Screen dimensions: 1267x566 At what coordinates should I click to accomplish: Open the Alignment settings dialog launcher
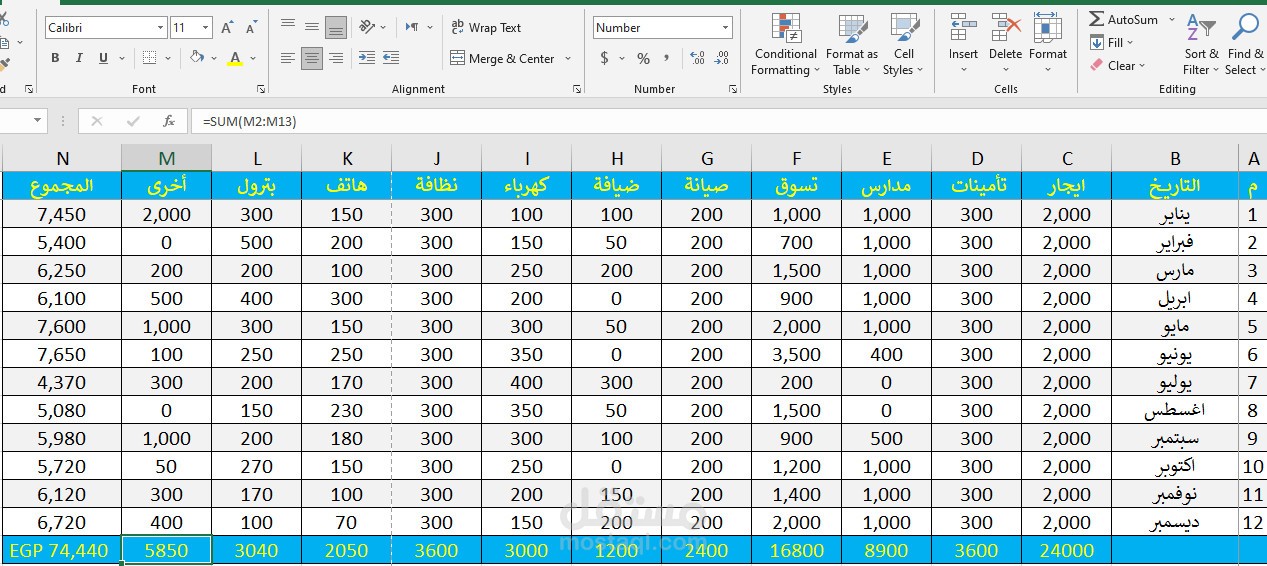577,89
